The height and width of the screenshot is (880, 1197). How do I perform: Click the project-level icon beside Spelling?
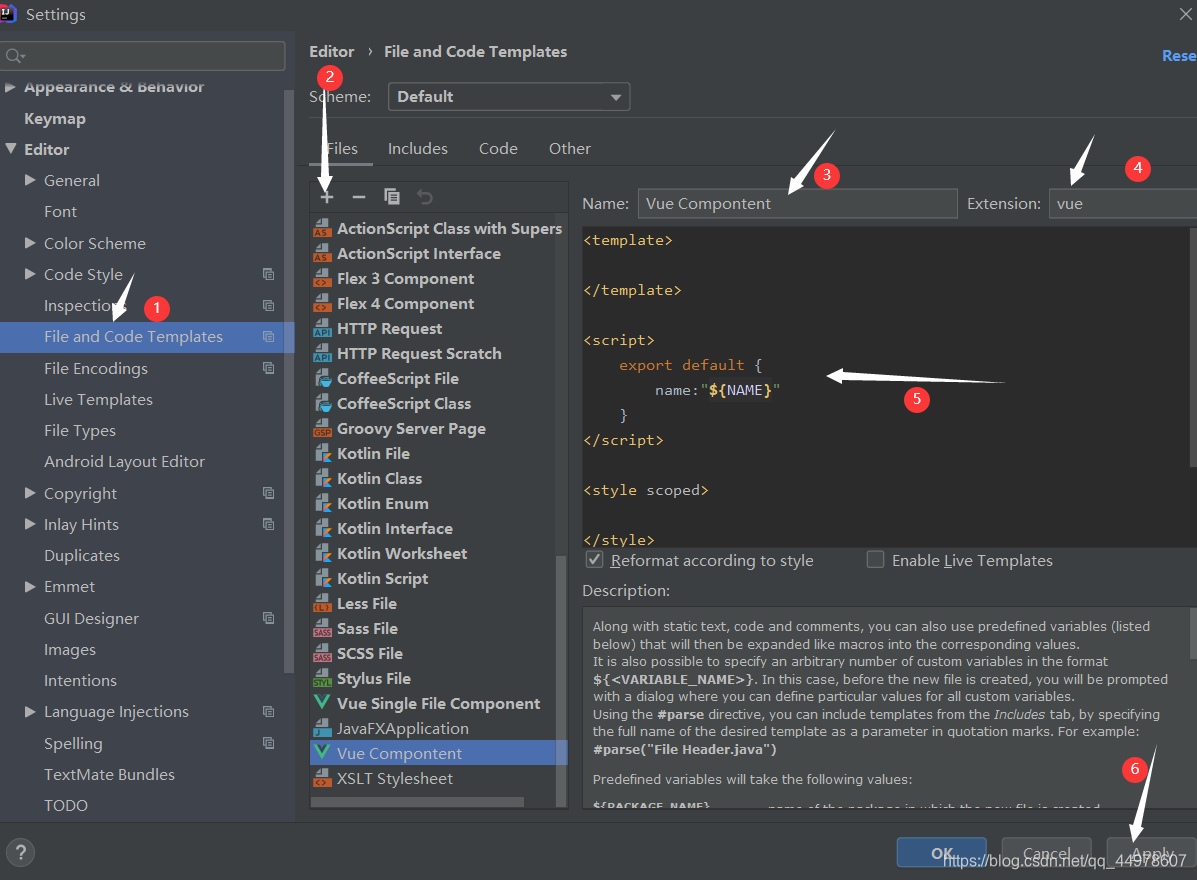click(269, 743)
